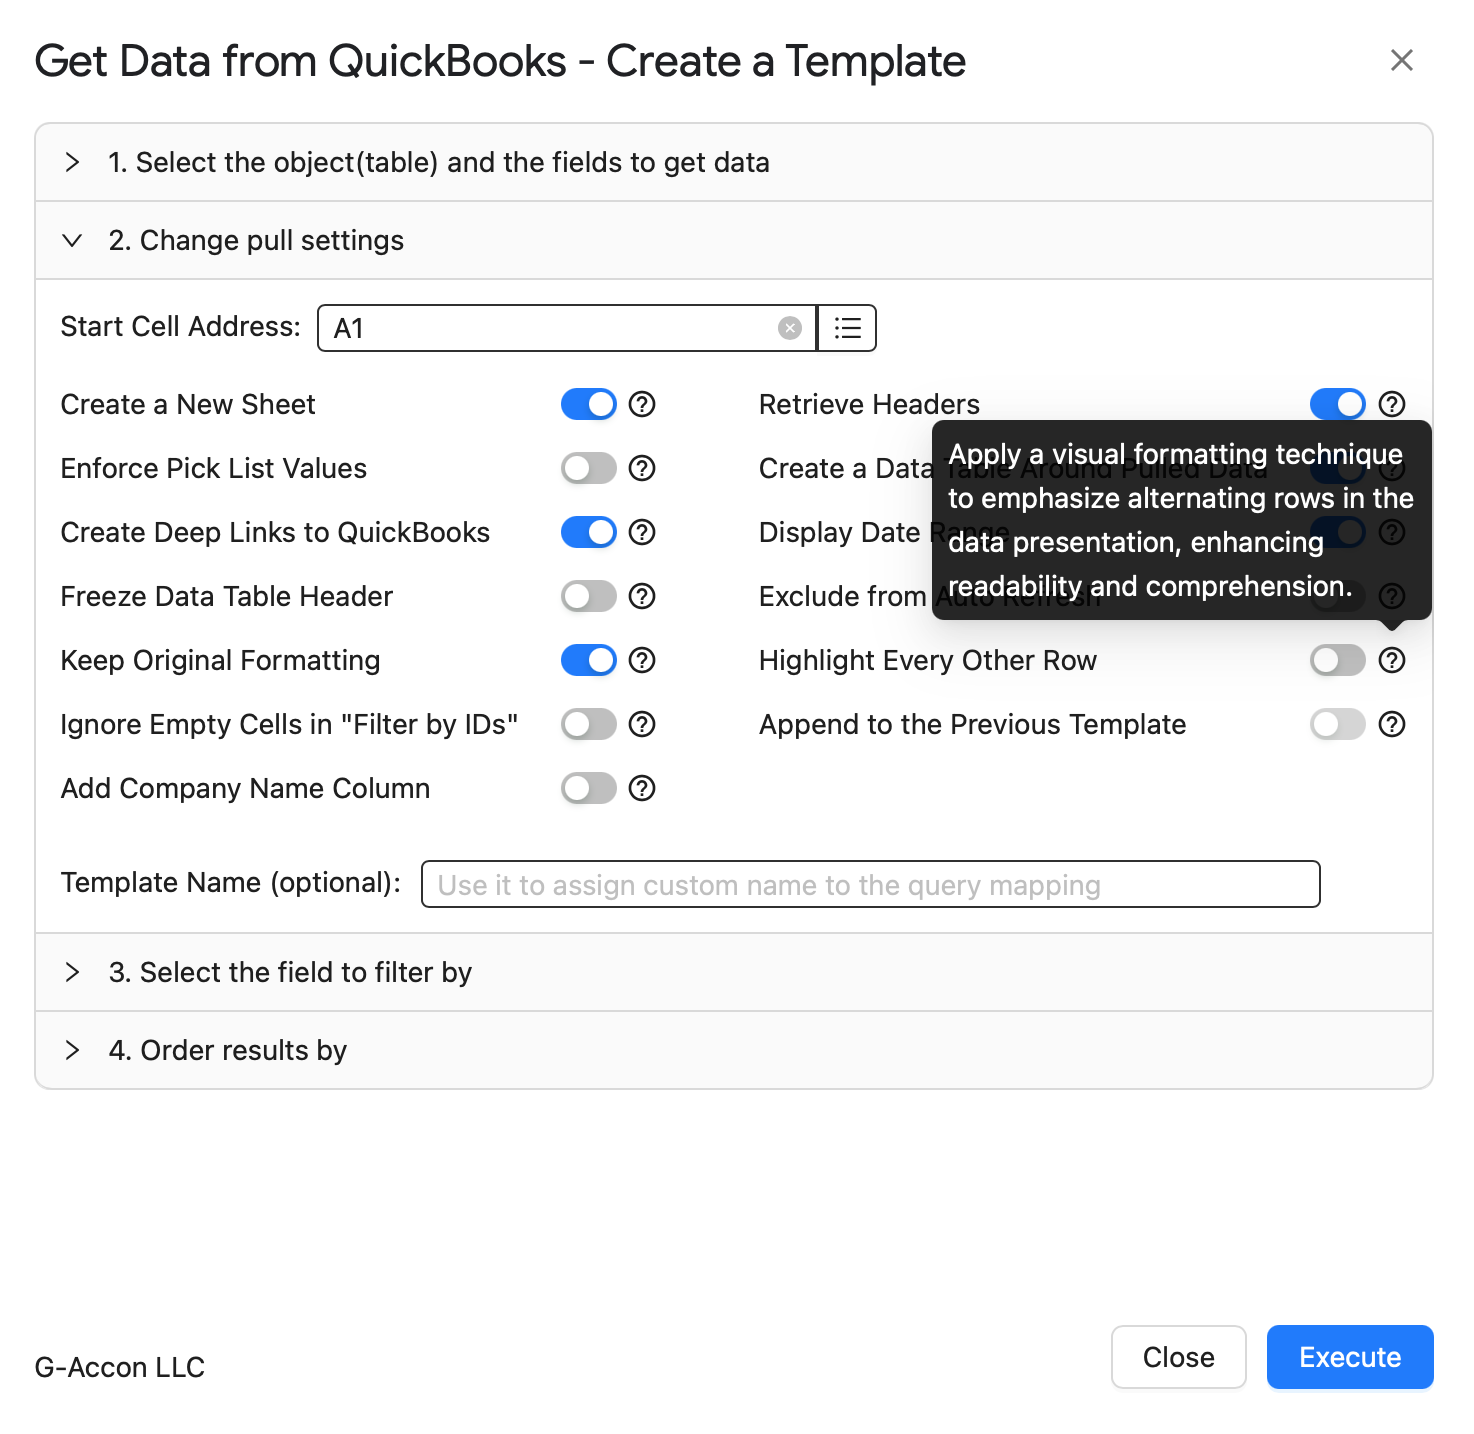Viewport: 1474px width, 1434px height.
Task: Show help for Highlight Every Other Row
Action: click(1392, 660)
